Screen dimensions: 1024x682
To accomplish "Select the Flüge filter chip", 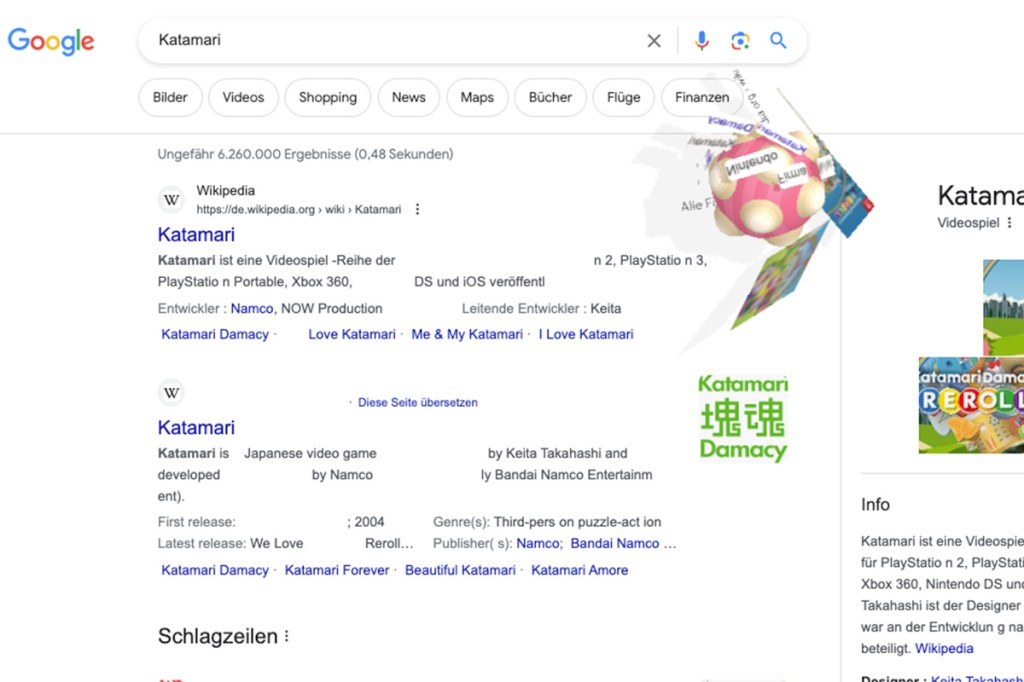I will pos(624,97).
